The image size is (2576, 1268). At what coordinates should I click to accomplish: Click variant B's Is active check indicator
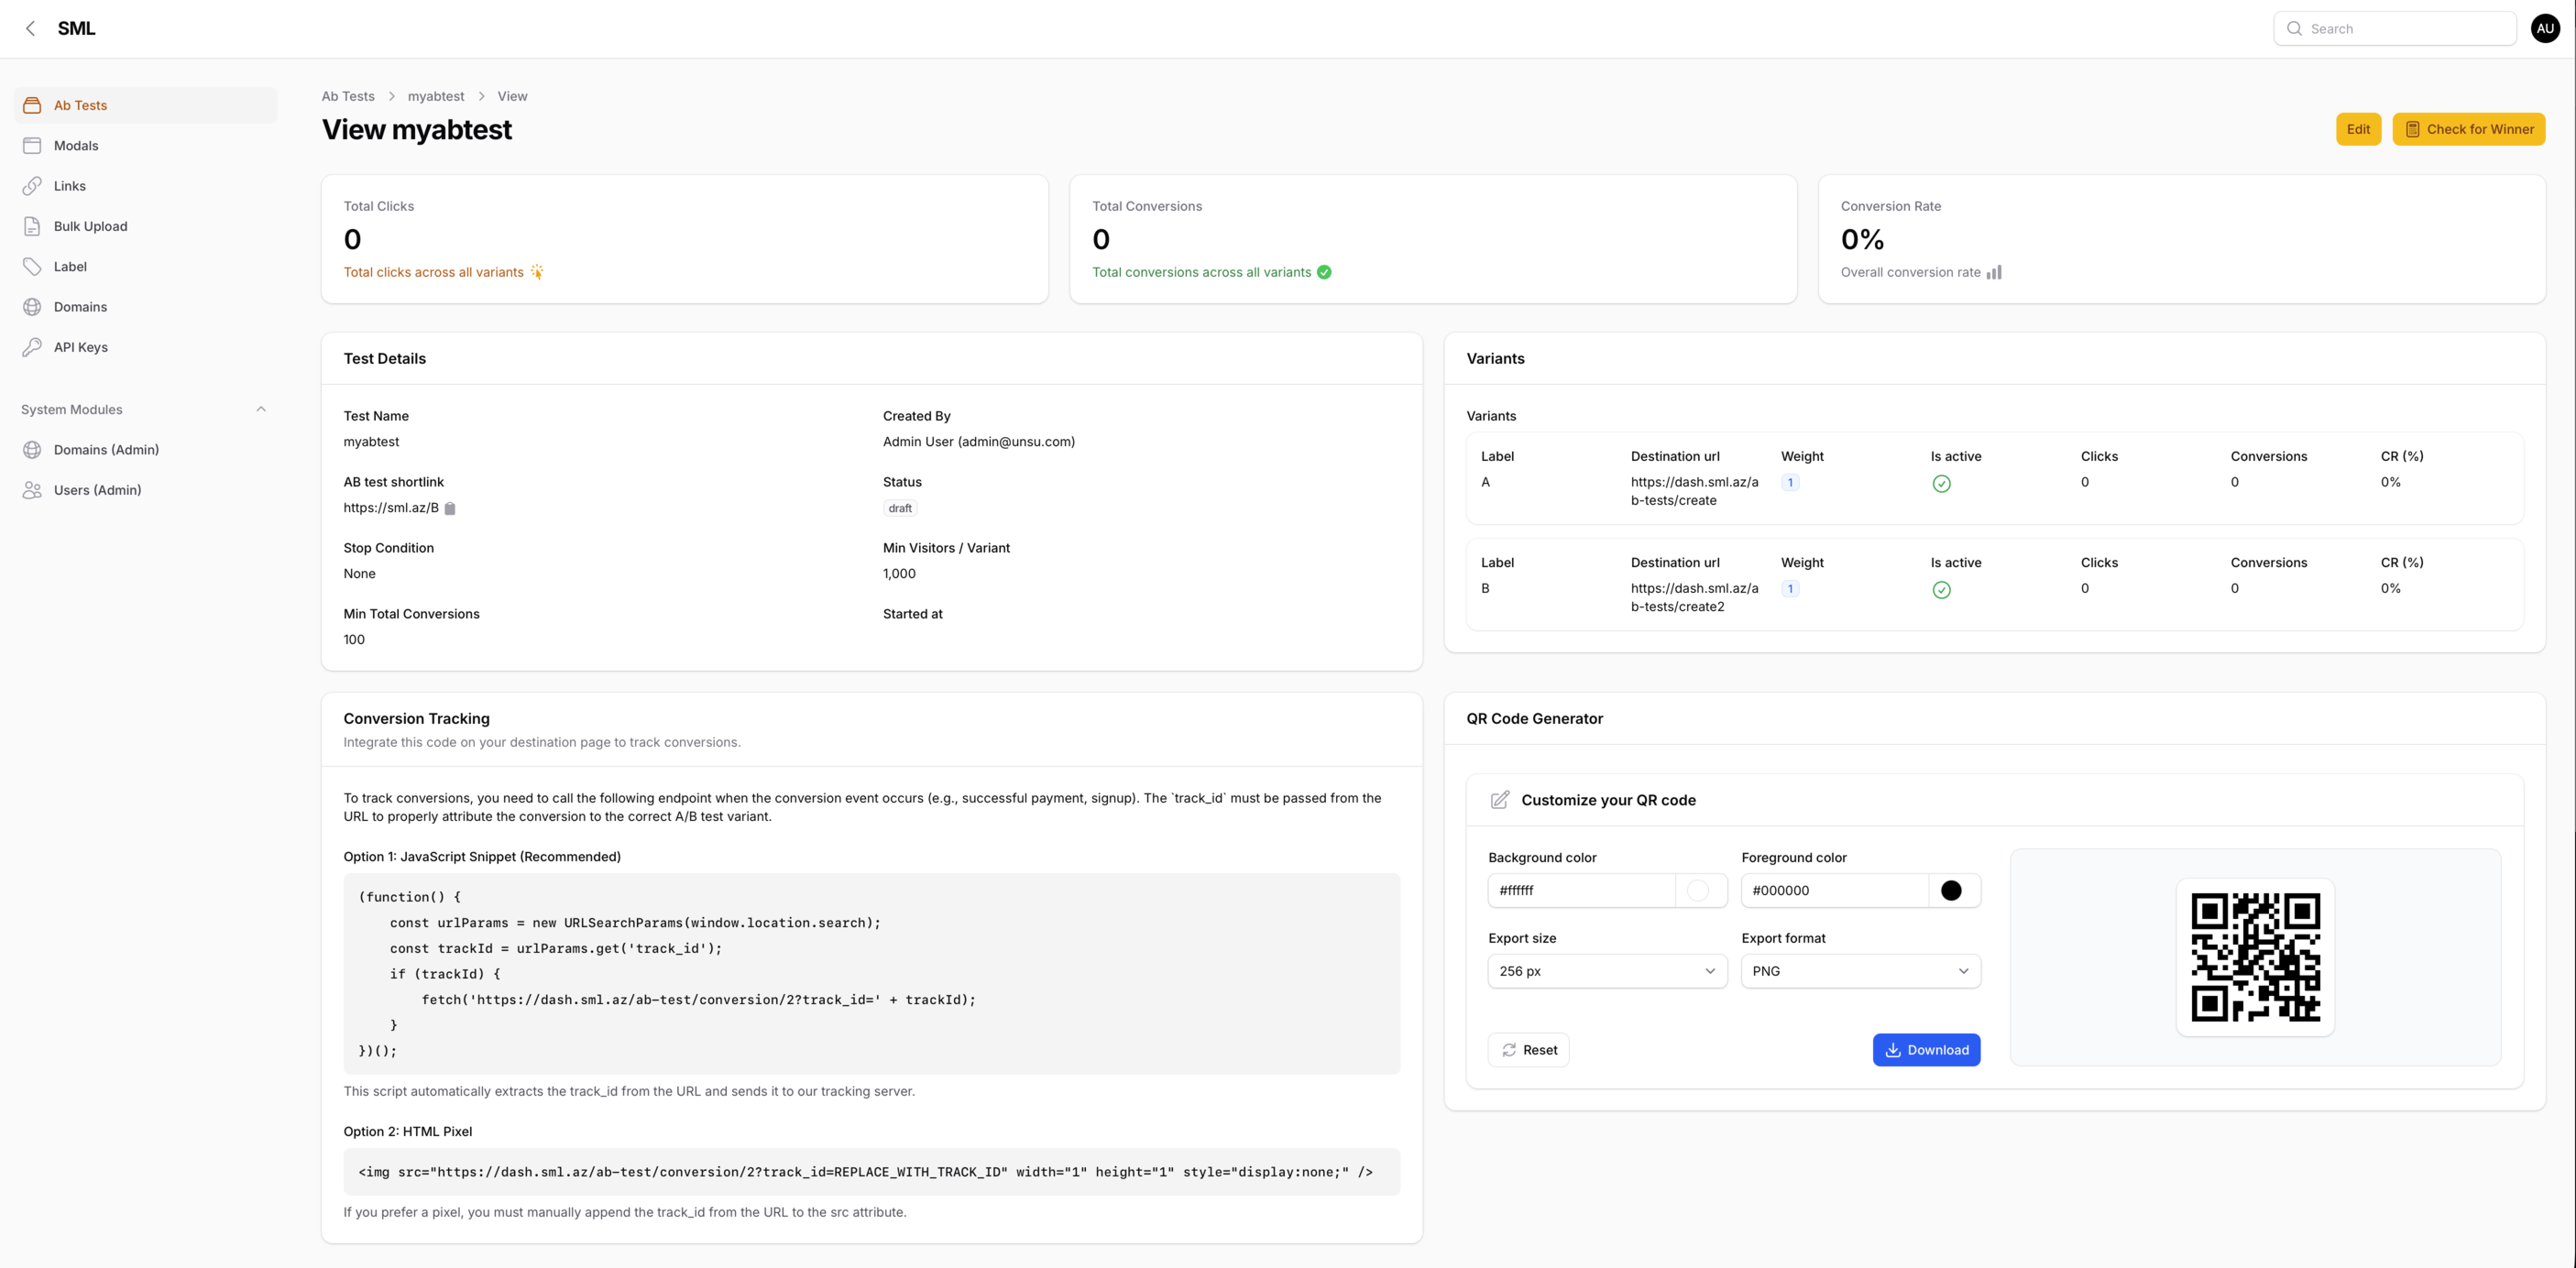[1941, 590]
